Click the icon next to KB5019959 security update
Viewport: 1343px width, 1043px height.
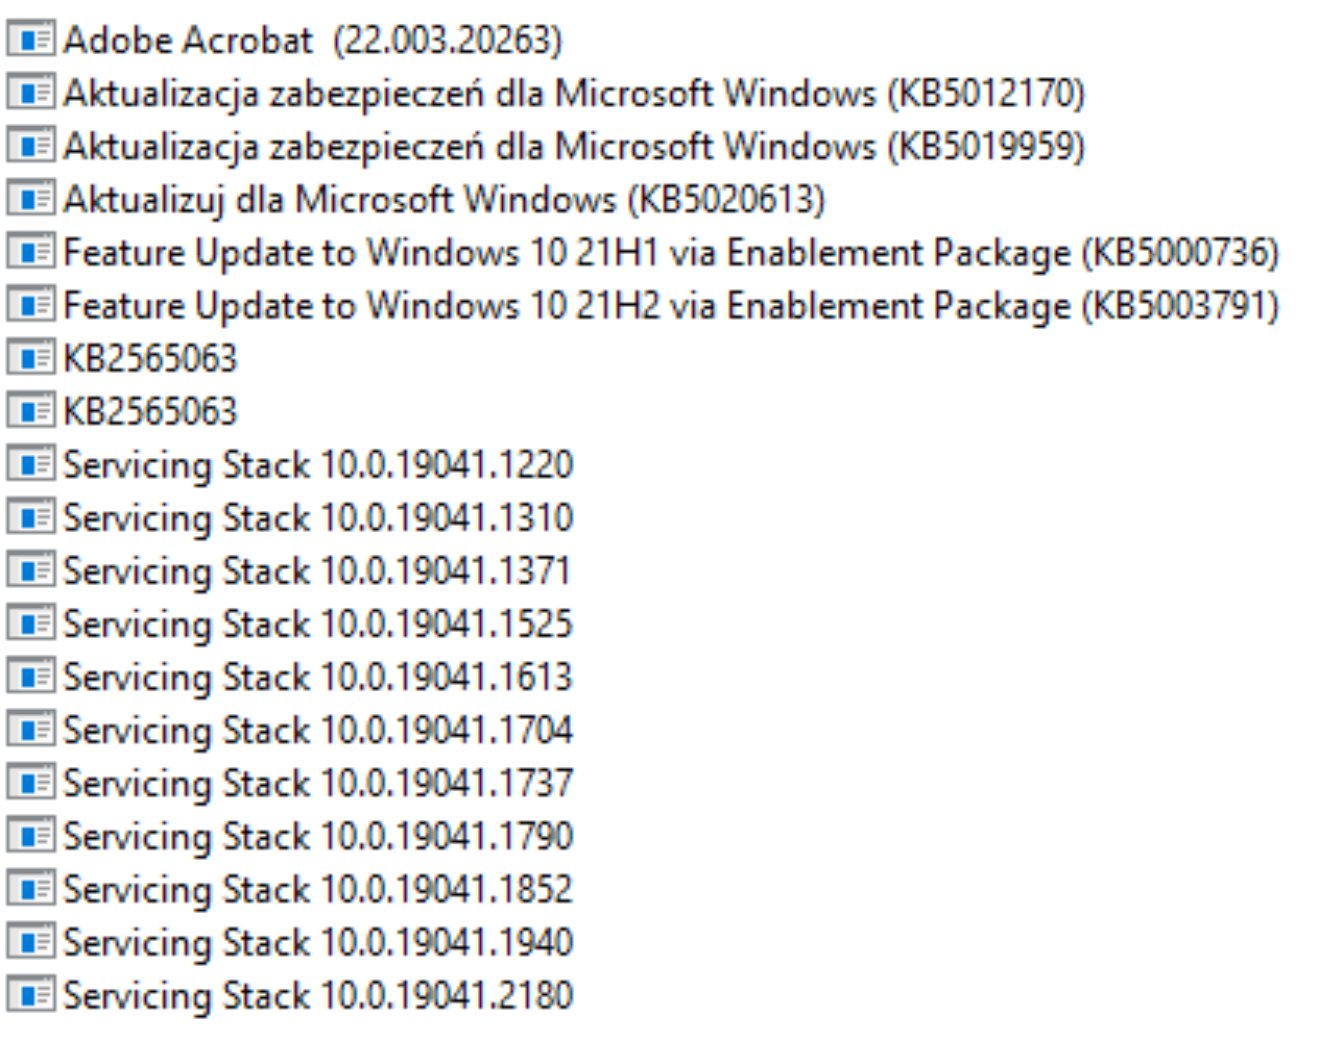tap(30, 146)
